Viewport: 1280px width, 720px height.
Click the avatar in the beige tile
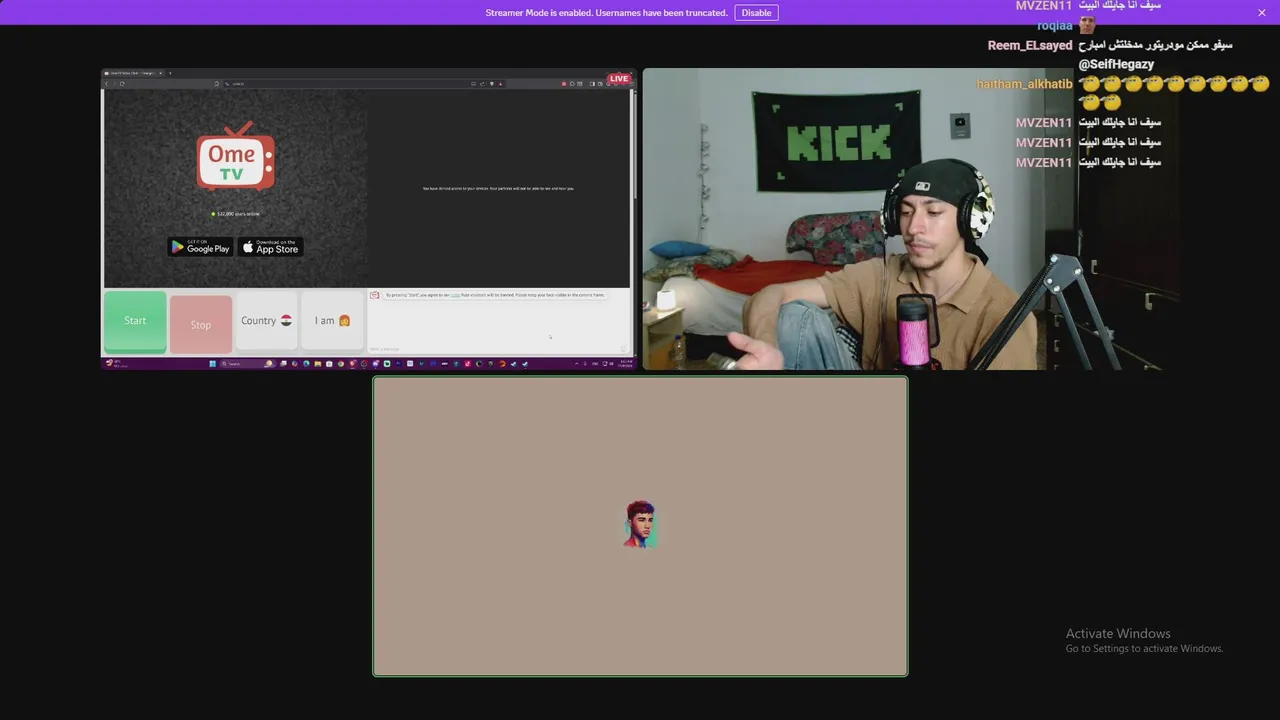[640, 525]
